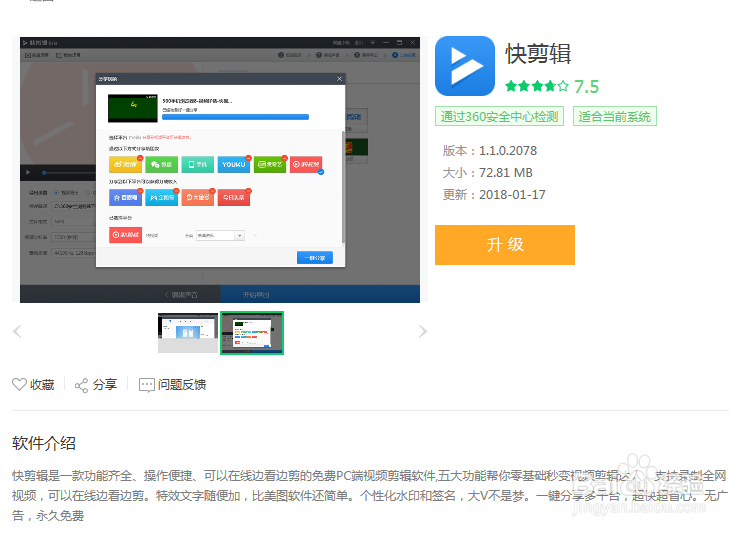Click the description paragraph starting 快剪辑是一款
This screenshot has width=746, height=533.
[x=370, y=495]
